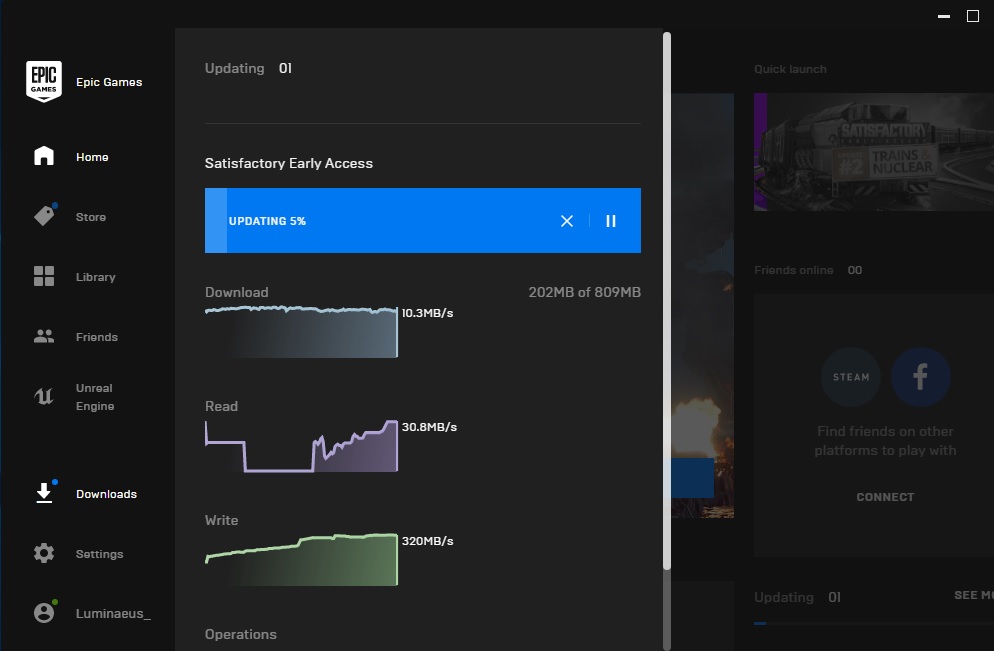Click the Luminaeus_ profile avatar icon
This screenshot has width=994, height=651.
[44, 612]
